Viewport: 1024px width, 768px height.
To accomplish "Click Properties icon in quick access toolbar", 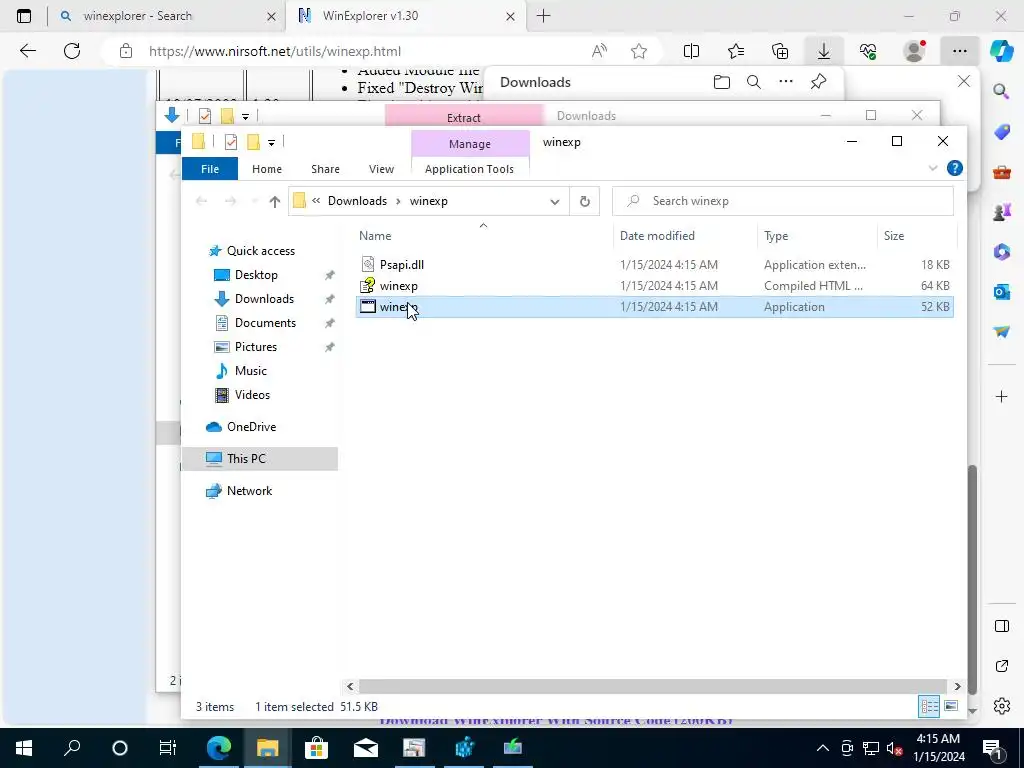I will click(231, 142).
